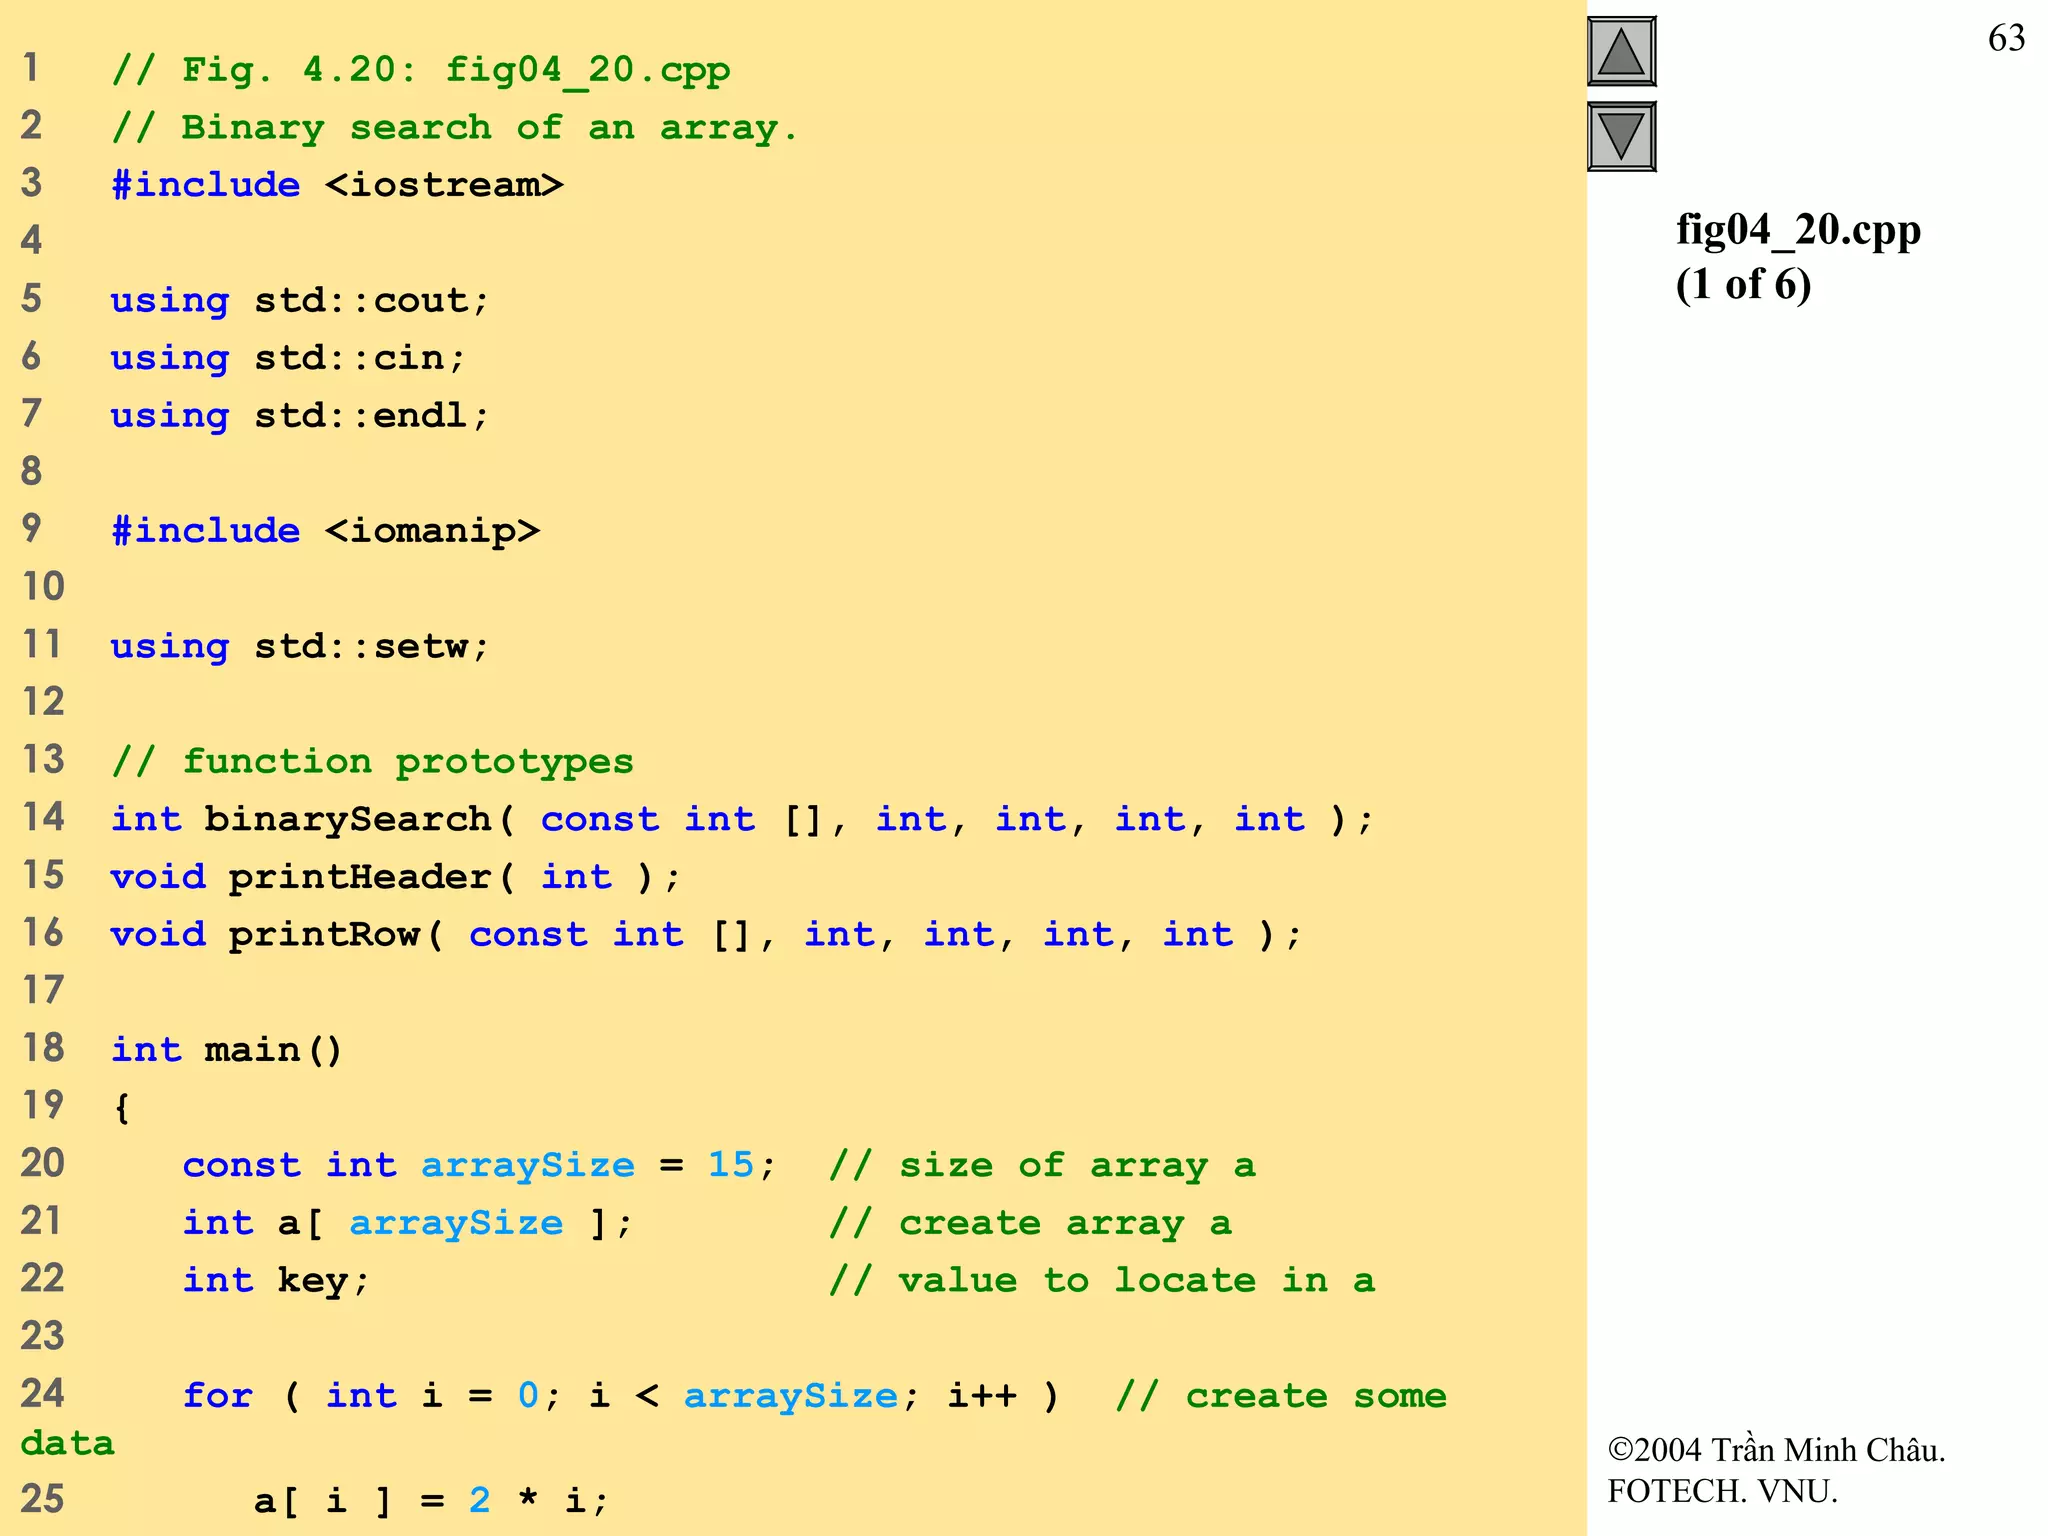Click the printHeader function name

click(359, 878)
